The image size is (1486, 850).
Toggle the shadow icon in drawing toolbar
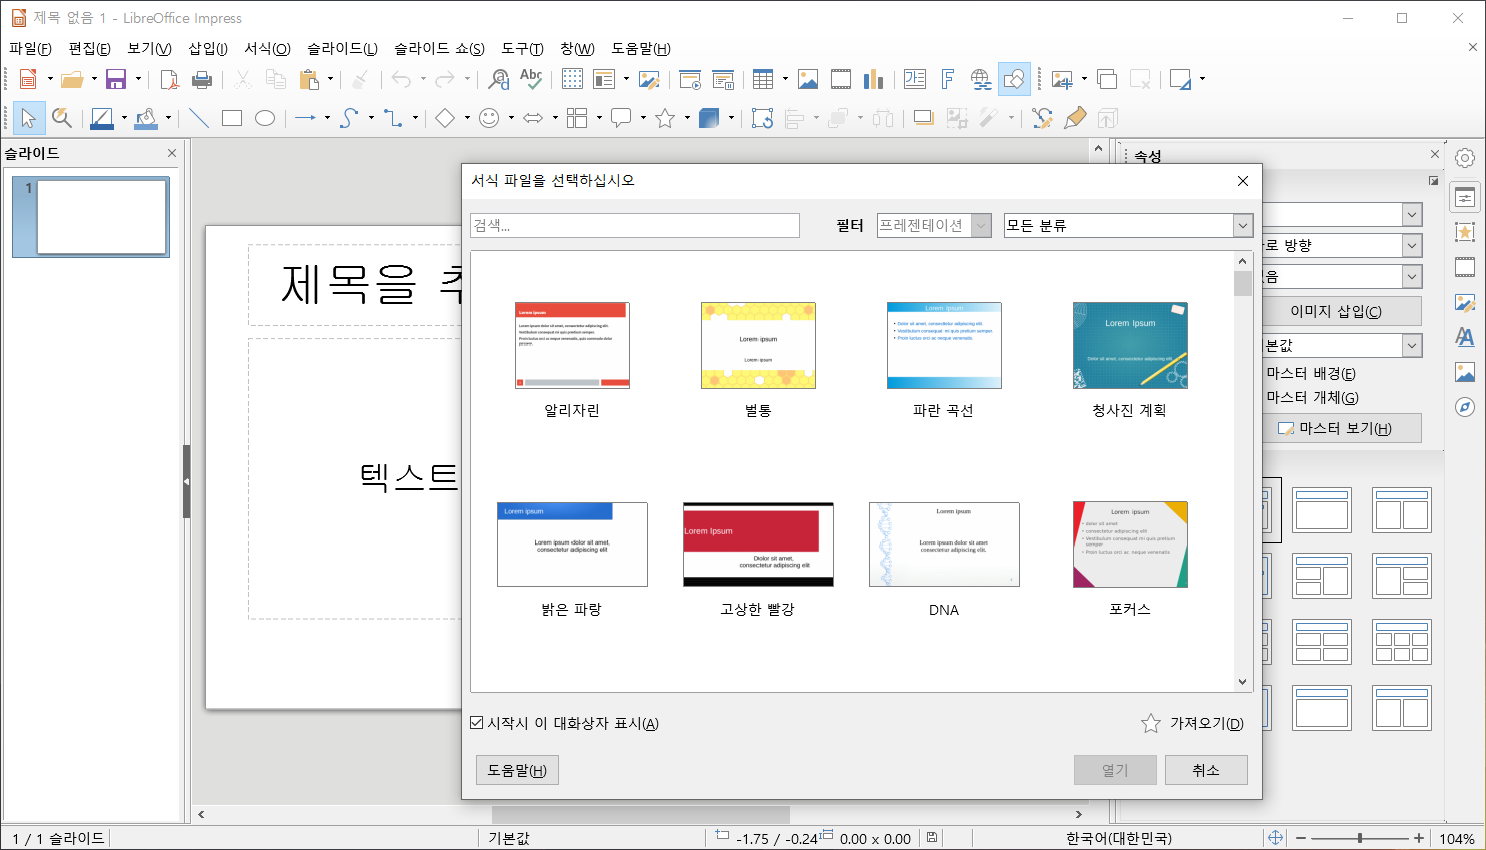pyautogui.click(x=924, y=118)
